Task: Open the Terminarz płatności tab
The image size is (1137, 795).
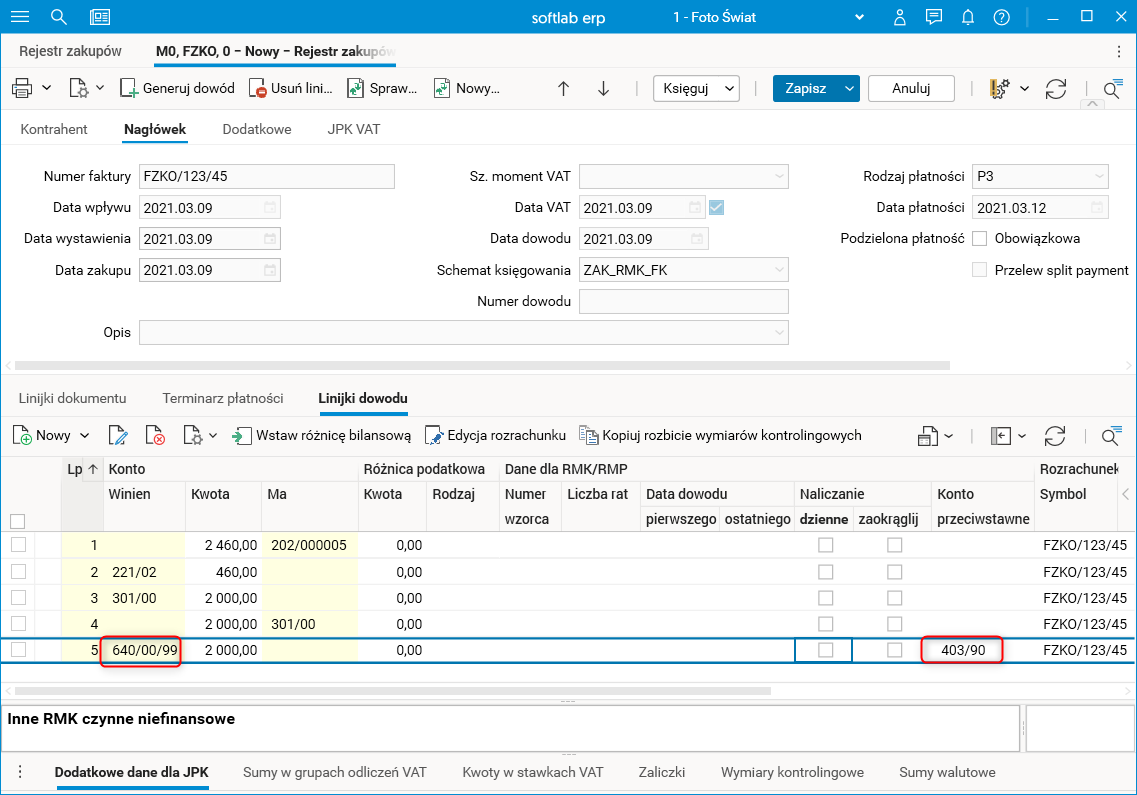Action: click(x=223, y=398)
